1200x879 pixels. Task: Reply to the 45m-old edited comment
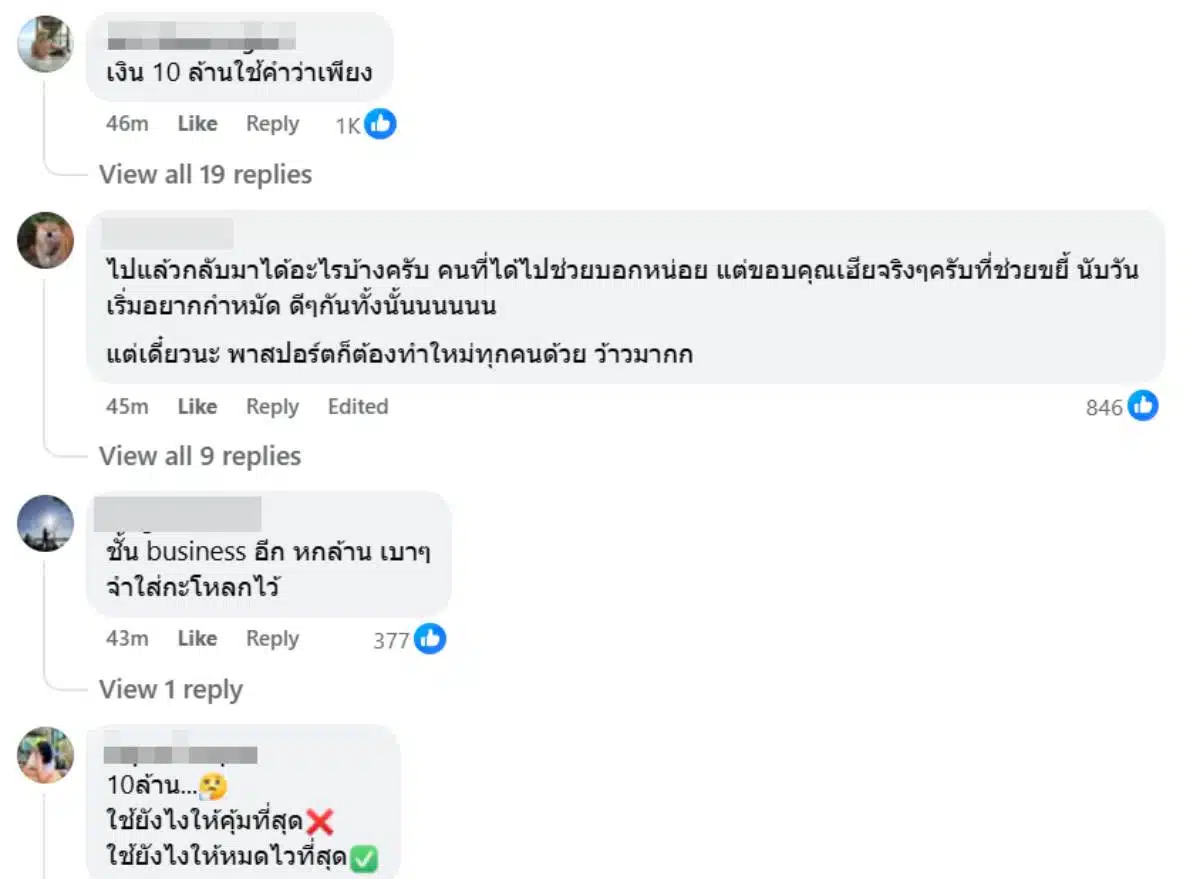tap(272, 406)
